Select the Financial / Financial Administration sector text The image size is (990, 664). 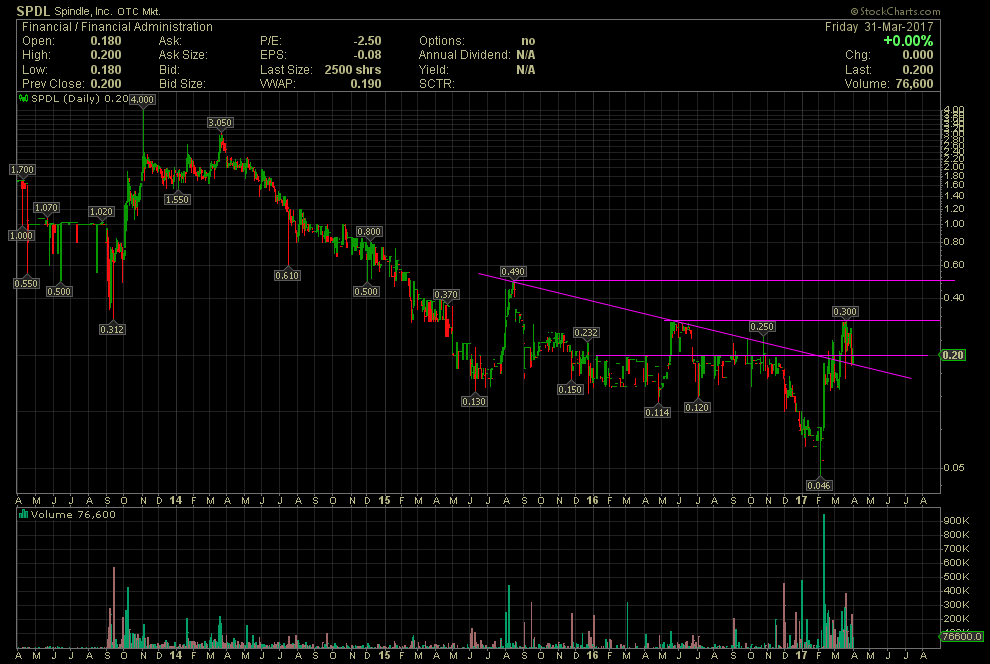(117, 27)
